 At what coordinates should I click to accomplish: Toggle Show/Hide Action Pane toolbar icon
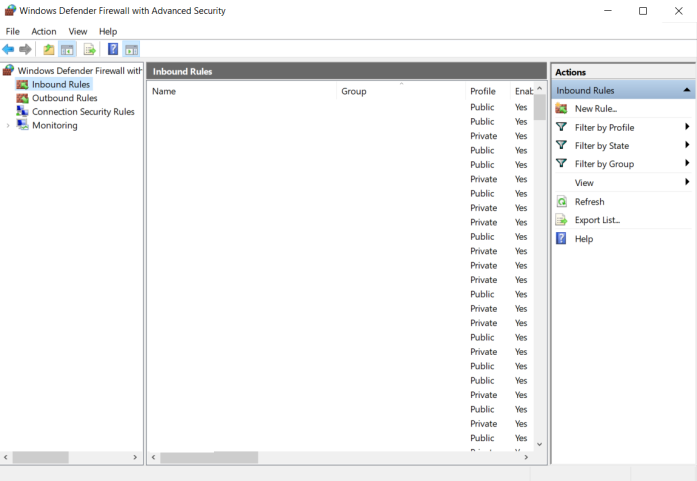pyautogui.click(x=131, y=49)
